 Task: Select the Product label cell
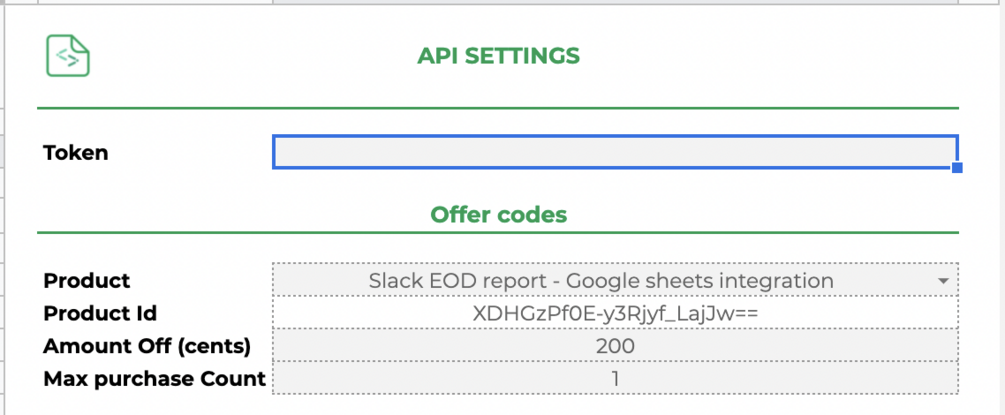(x=87, y=281)
